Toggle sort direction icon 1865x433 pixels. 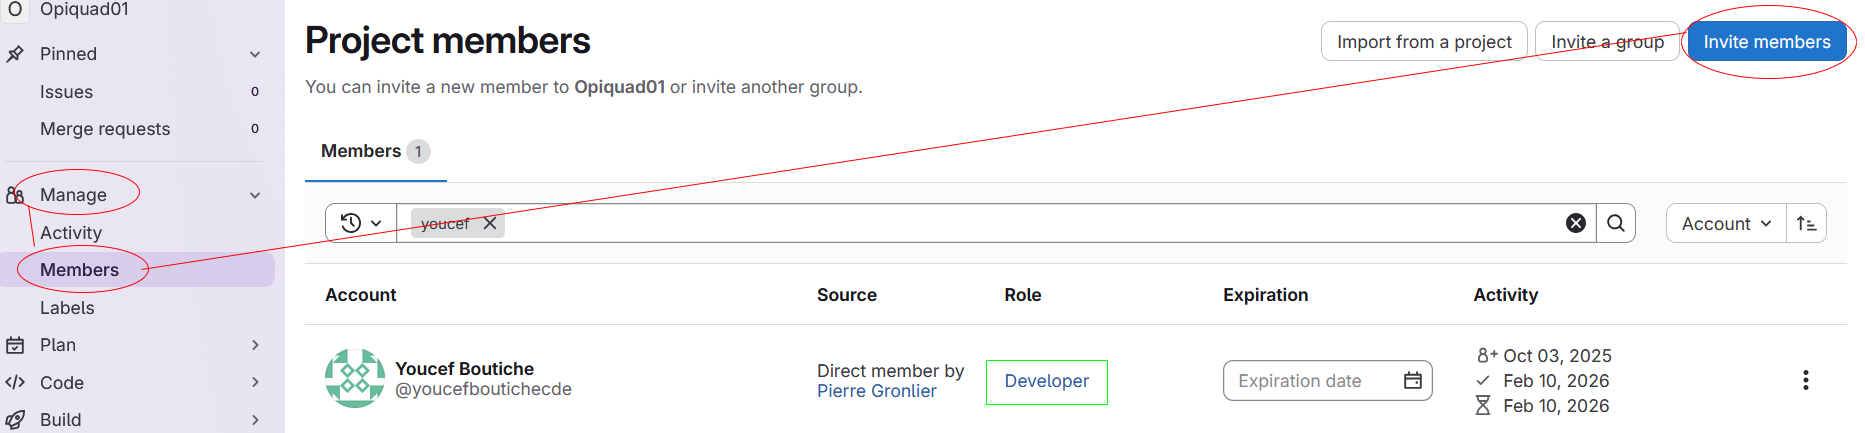coord(1806,223)
